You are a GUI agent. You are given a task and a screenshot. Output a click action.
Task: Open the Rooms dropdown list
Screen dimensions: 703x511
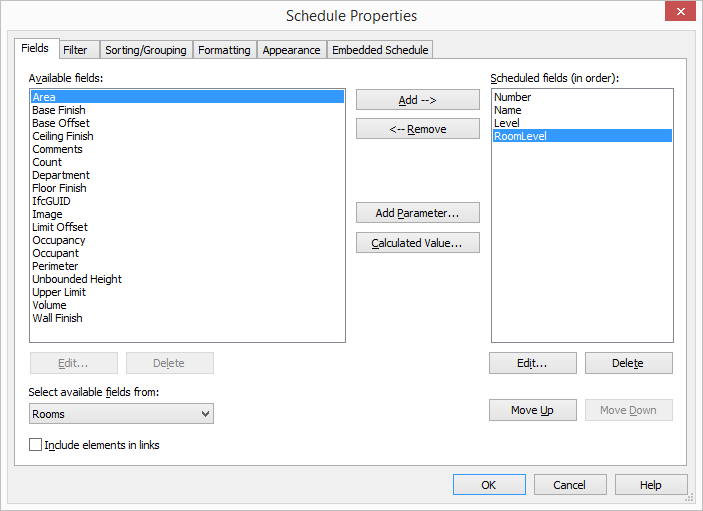point(121,414)
